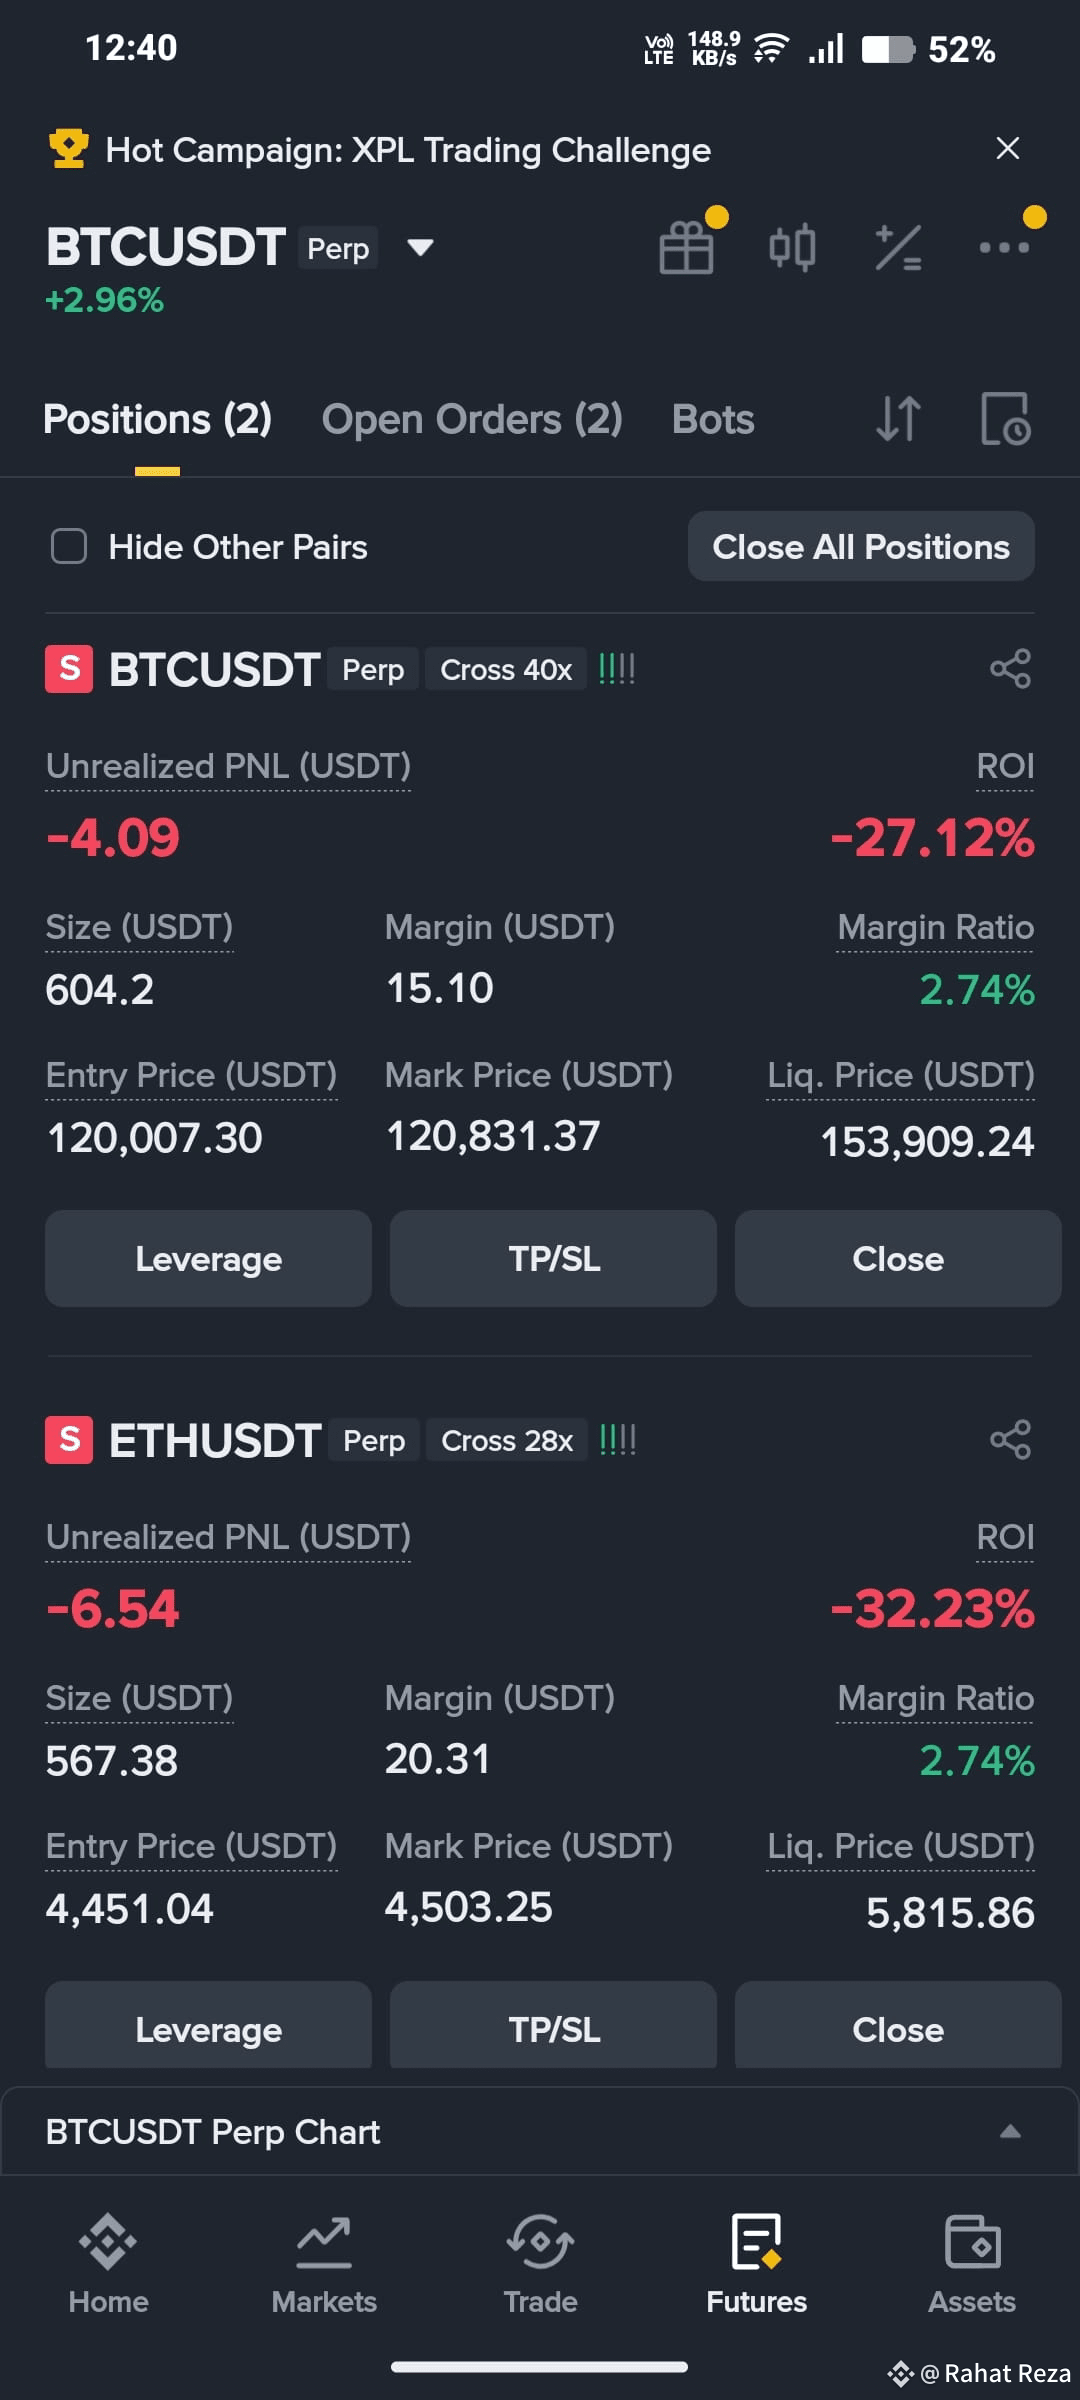Close the ETHUSDT position
The width and height of the screenshot is (1080, 2400).
(x=898, y=2028)
